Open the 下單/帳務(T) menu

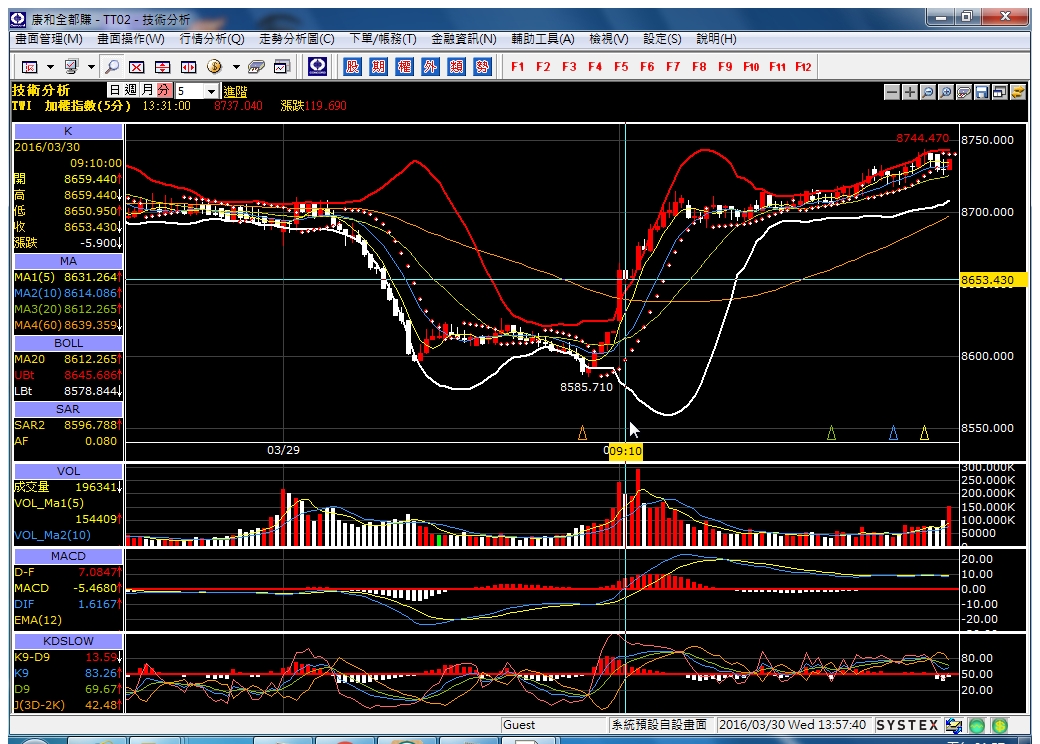(383, 39)
